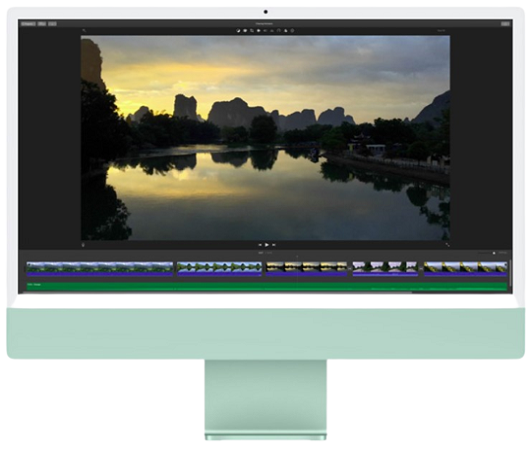Click the magic wand auto-enhance icon
530x450 pixels.
click(x=84, y=30)
